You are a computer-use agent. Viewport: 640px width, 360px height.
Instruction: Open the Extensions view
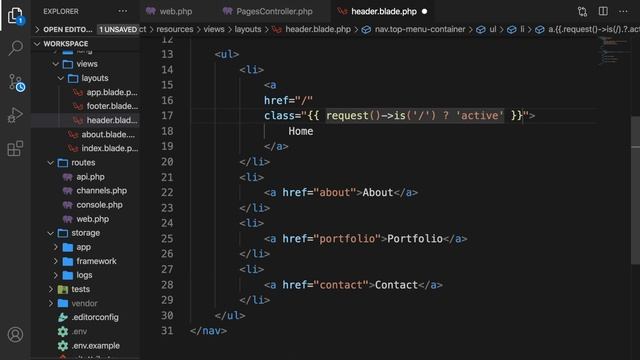click(15, 149)
